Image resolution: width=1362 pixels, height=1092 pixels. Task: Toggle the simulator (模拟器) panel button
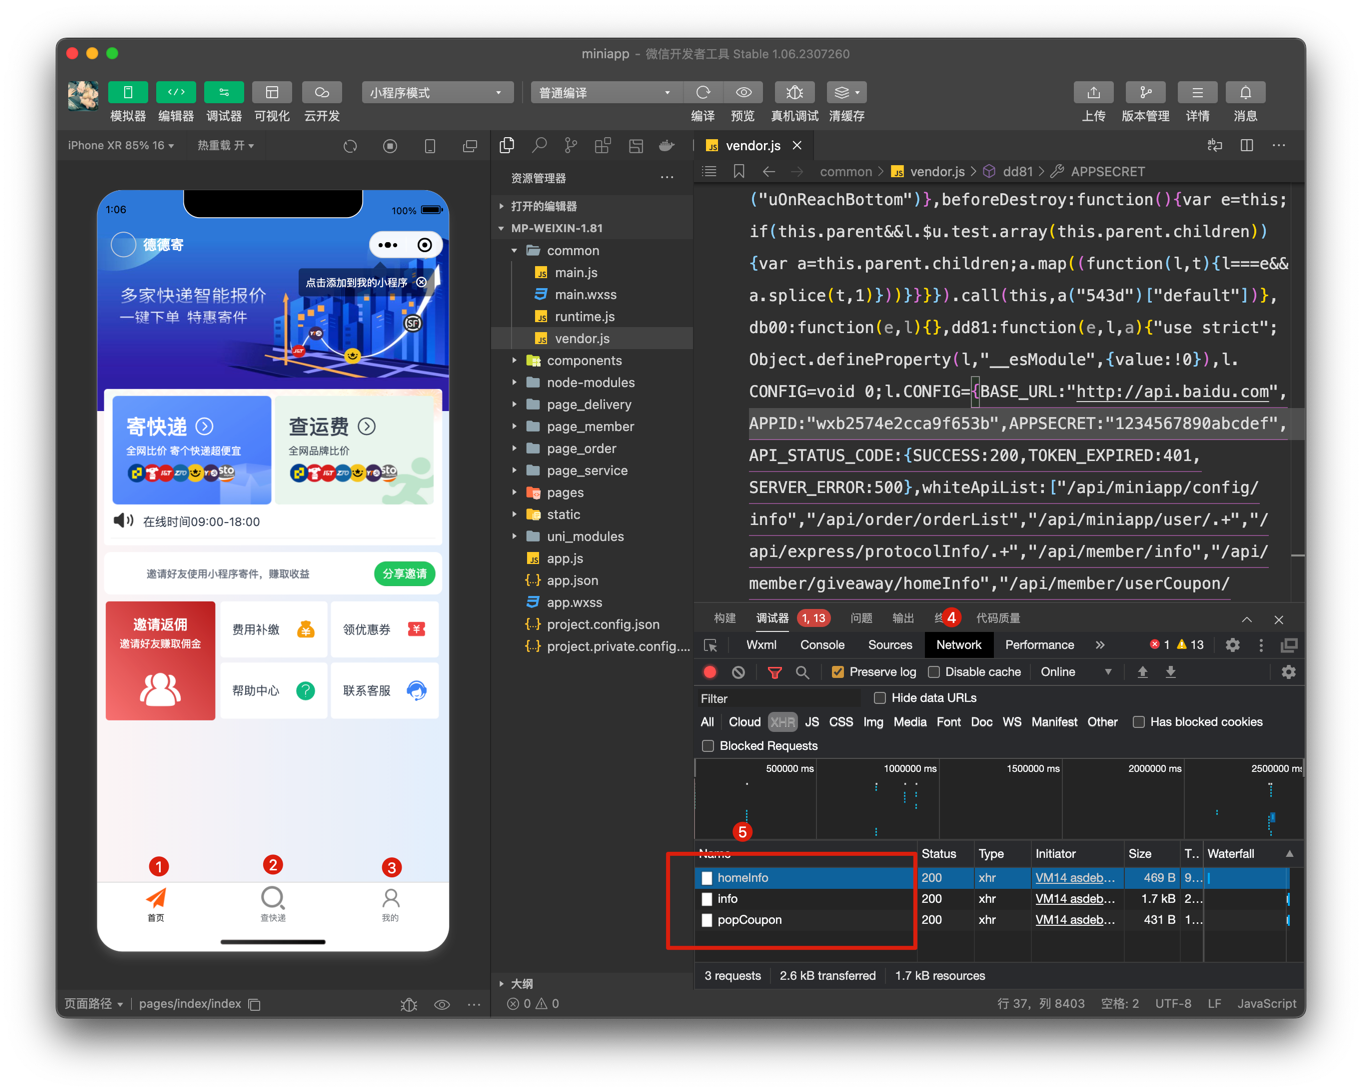(128, 92)
